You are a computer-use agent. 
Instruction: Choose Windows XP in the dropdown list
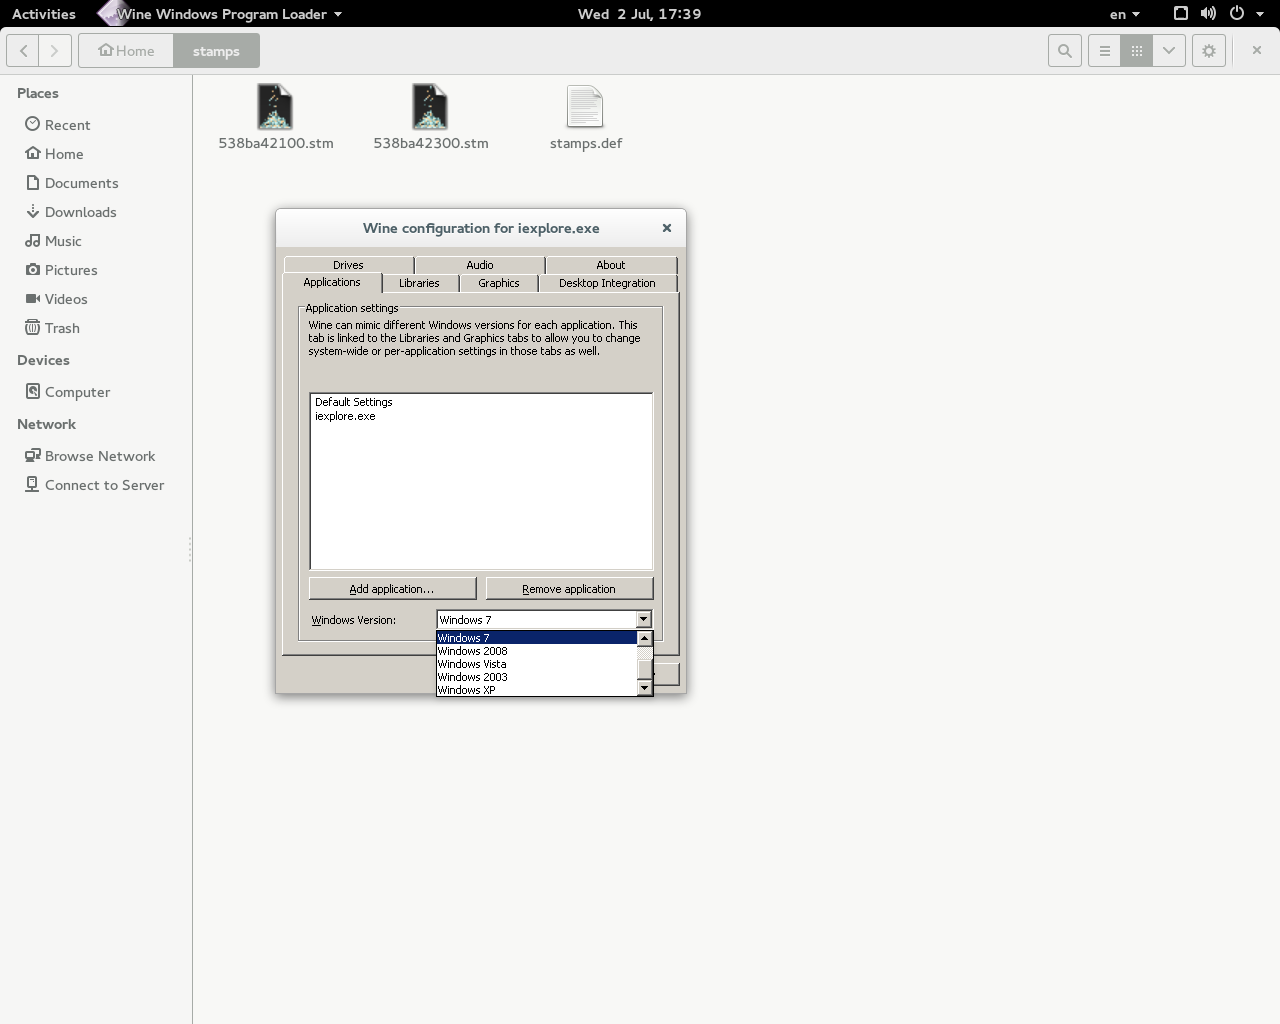pos(537,690)
